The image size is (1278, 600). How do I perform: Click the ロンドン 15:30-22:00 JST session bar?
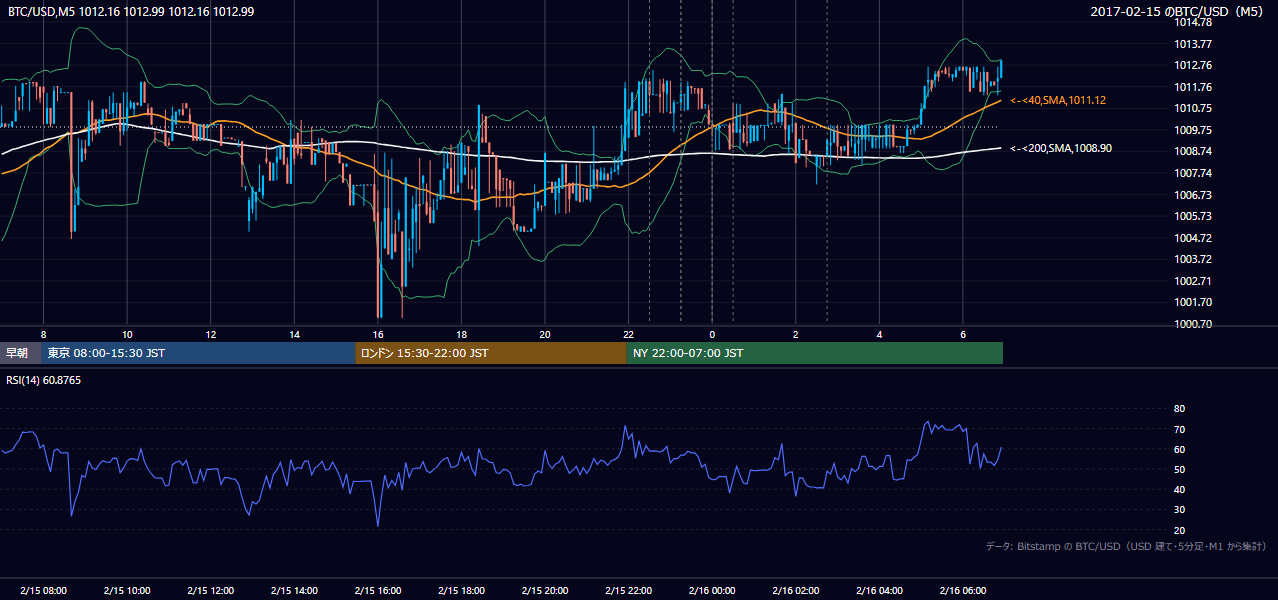coord(491,353)
